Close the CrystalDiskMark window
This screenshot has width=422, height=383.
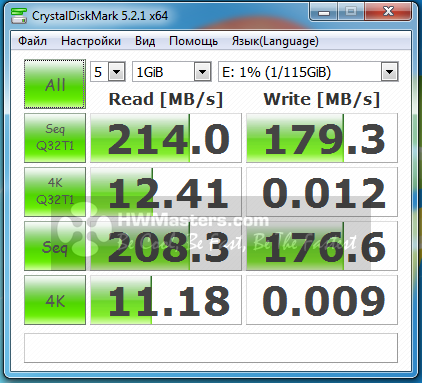click(x=388, y=12)
